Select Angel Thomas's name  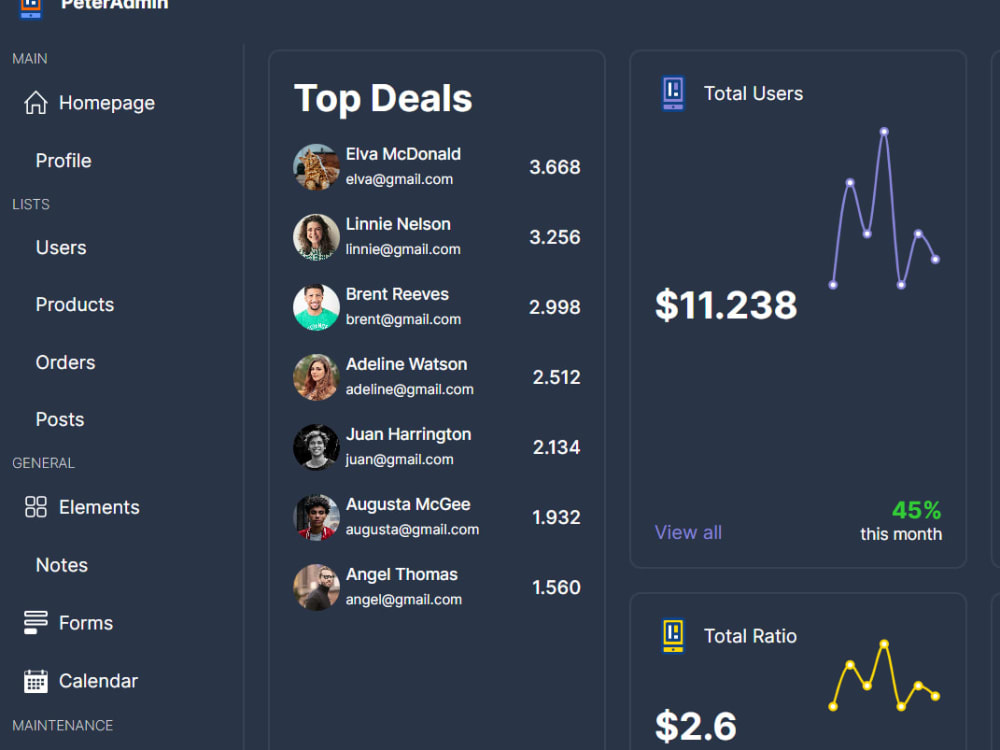[402, 575]
